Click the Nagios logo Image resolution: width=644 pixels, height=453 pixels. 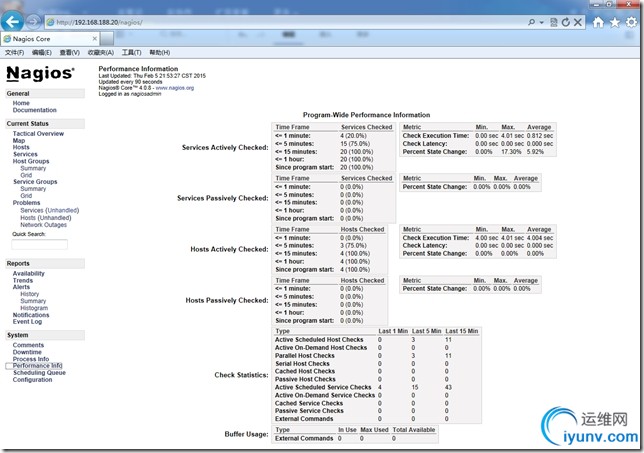tap(40, 74)
